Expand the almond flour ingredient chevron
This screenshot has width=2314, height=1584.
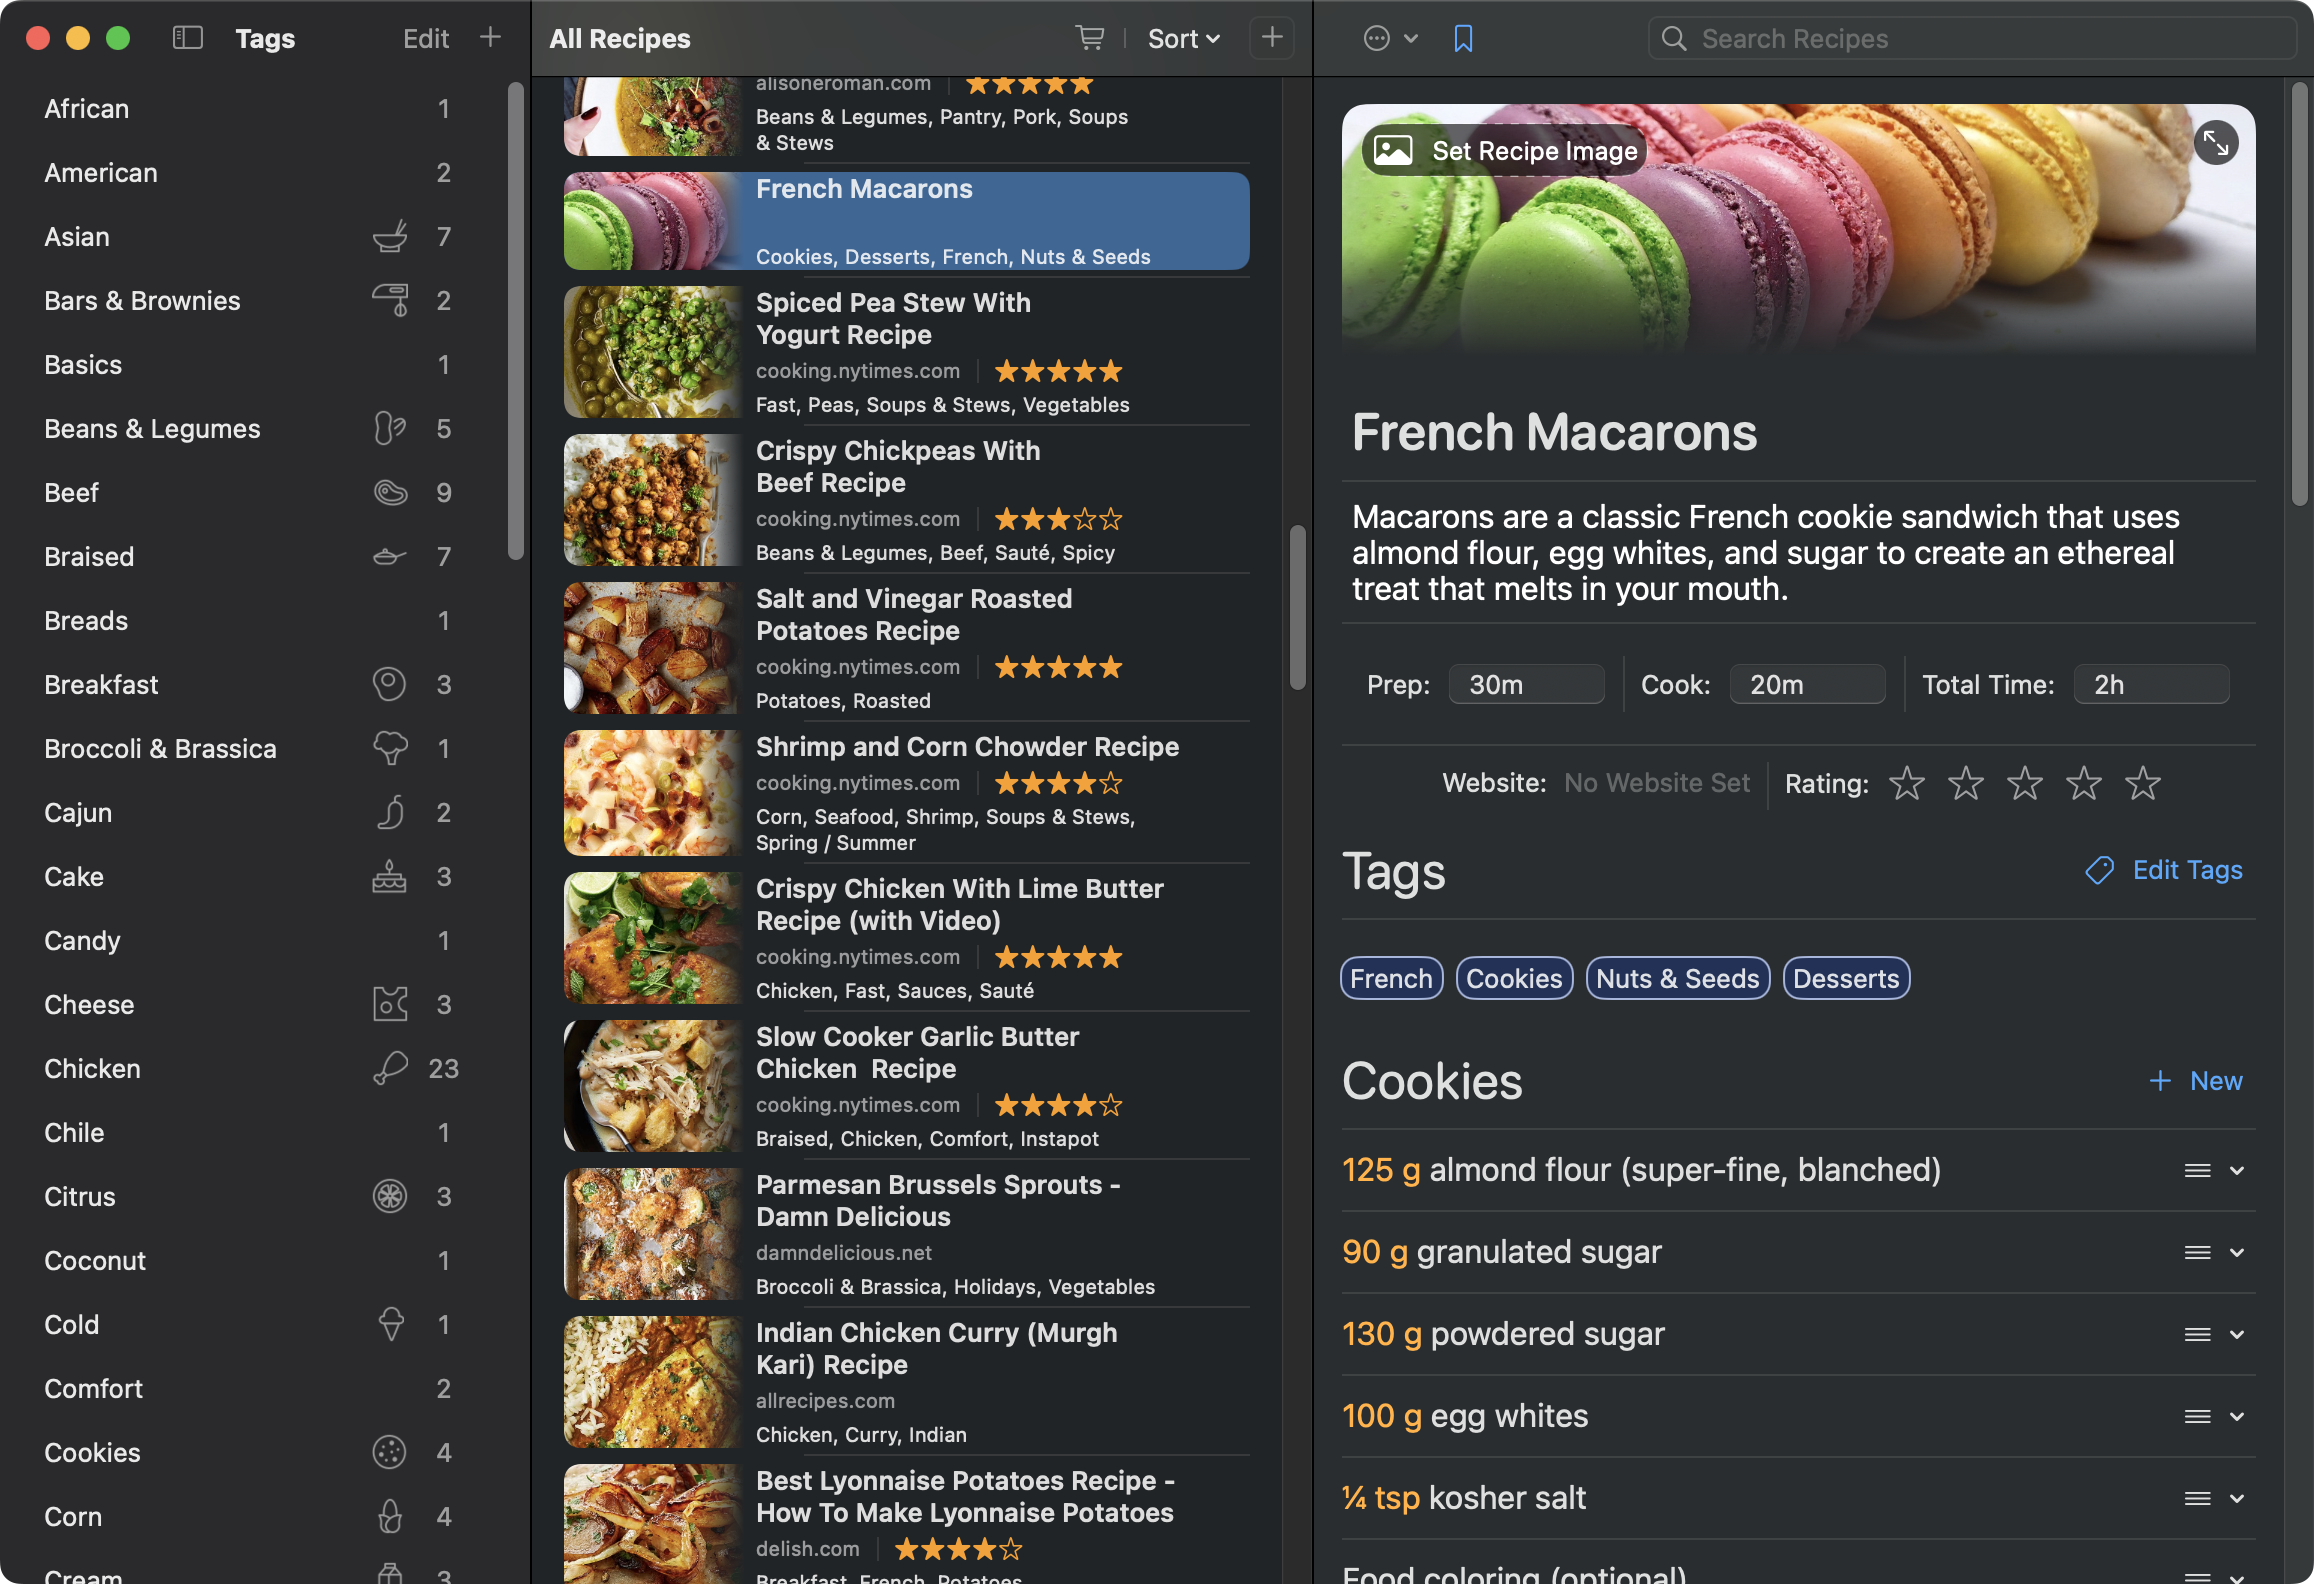(2237, 1170)
